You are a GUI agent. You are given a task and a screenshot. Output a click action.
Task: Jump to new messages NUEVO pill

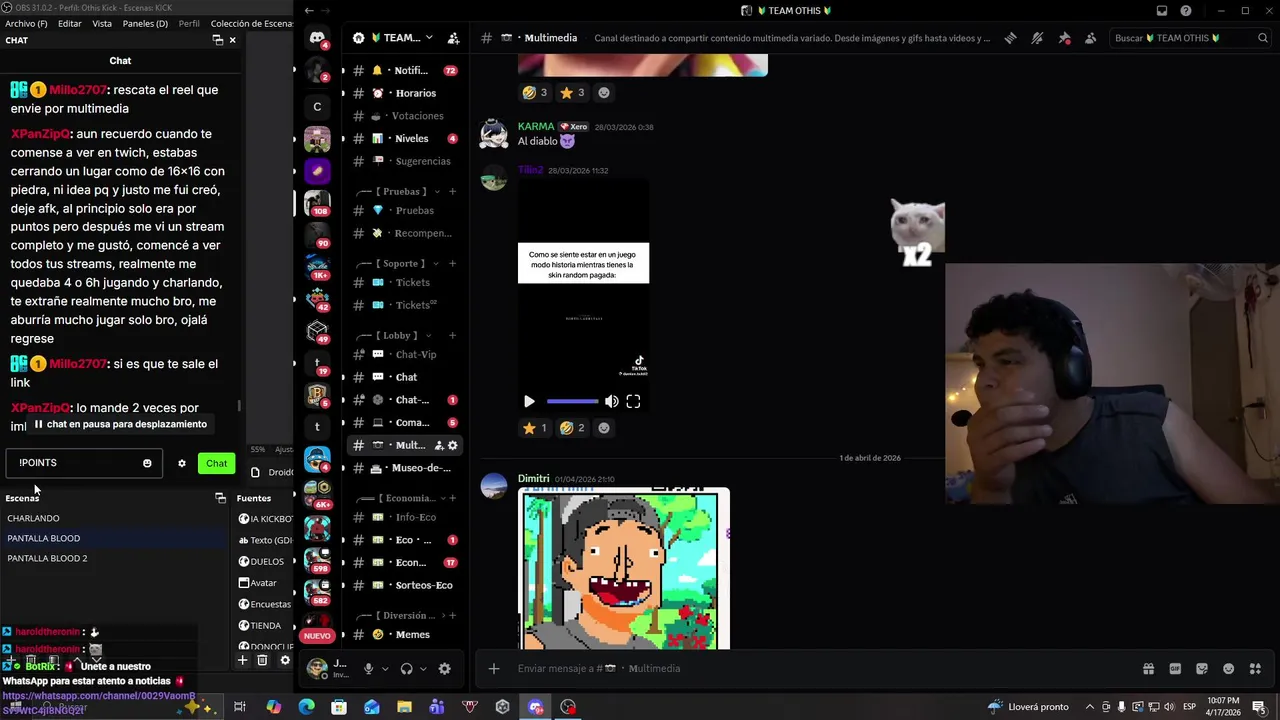coord(317,636)
